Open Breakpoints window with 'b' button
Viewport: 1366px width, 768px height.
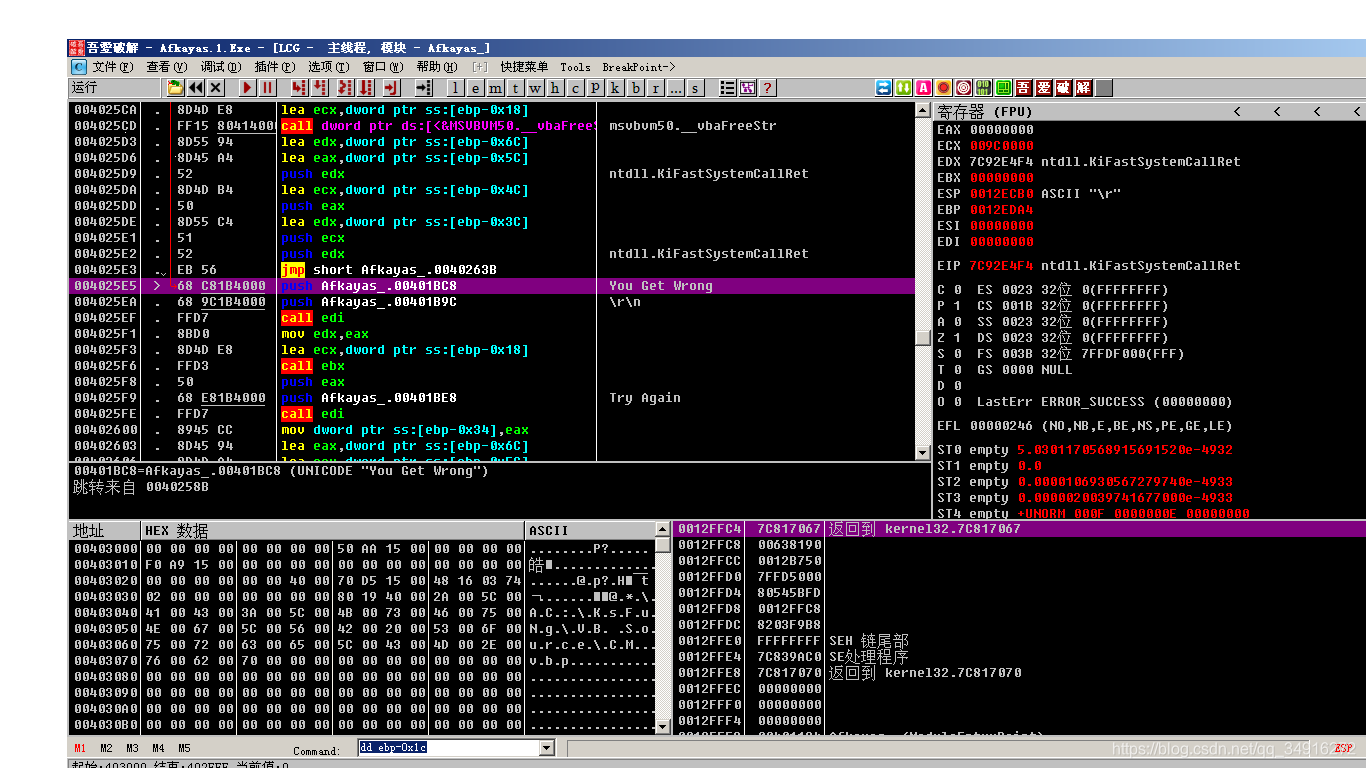(635, 88)
